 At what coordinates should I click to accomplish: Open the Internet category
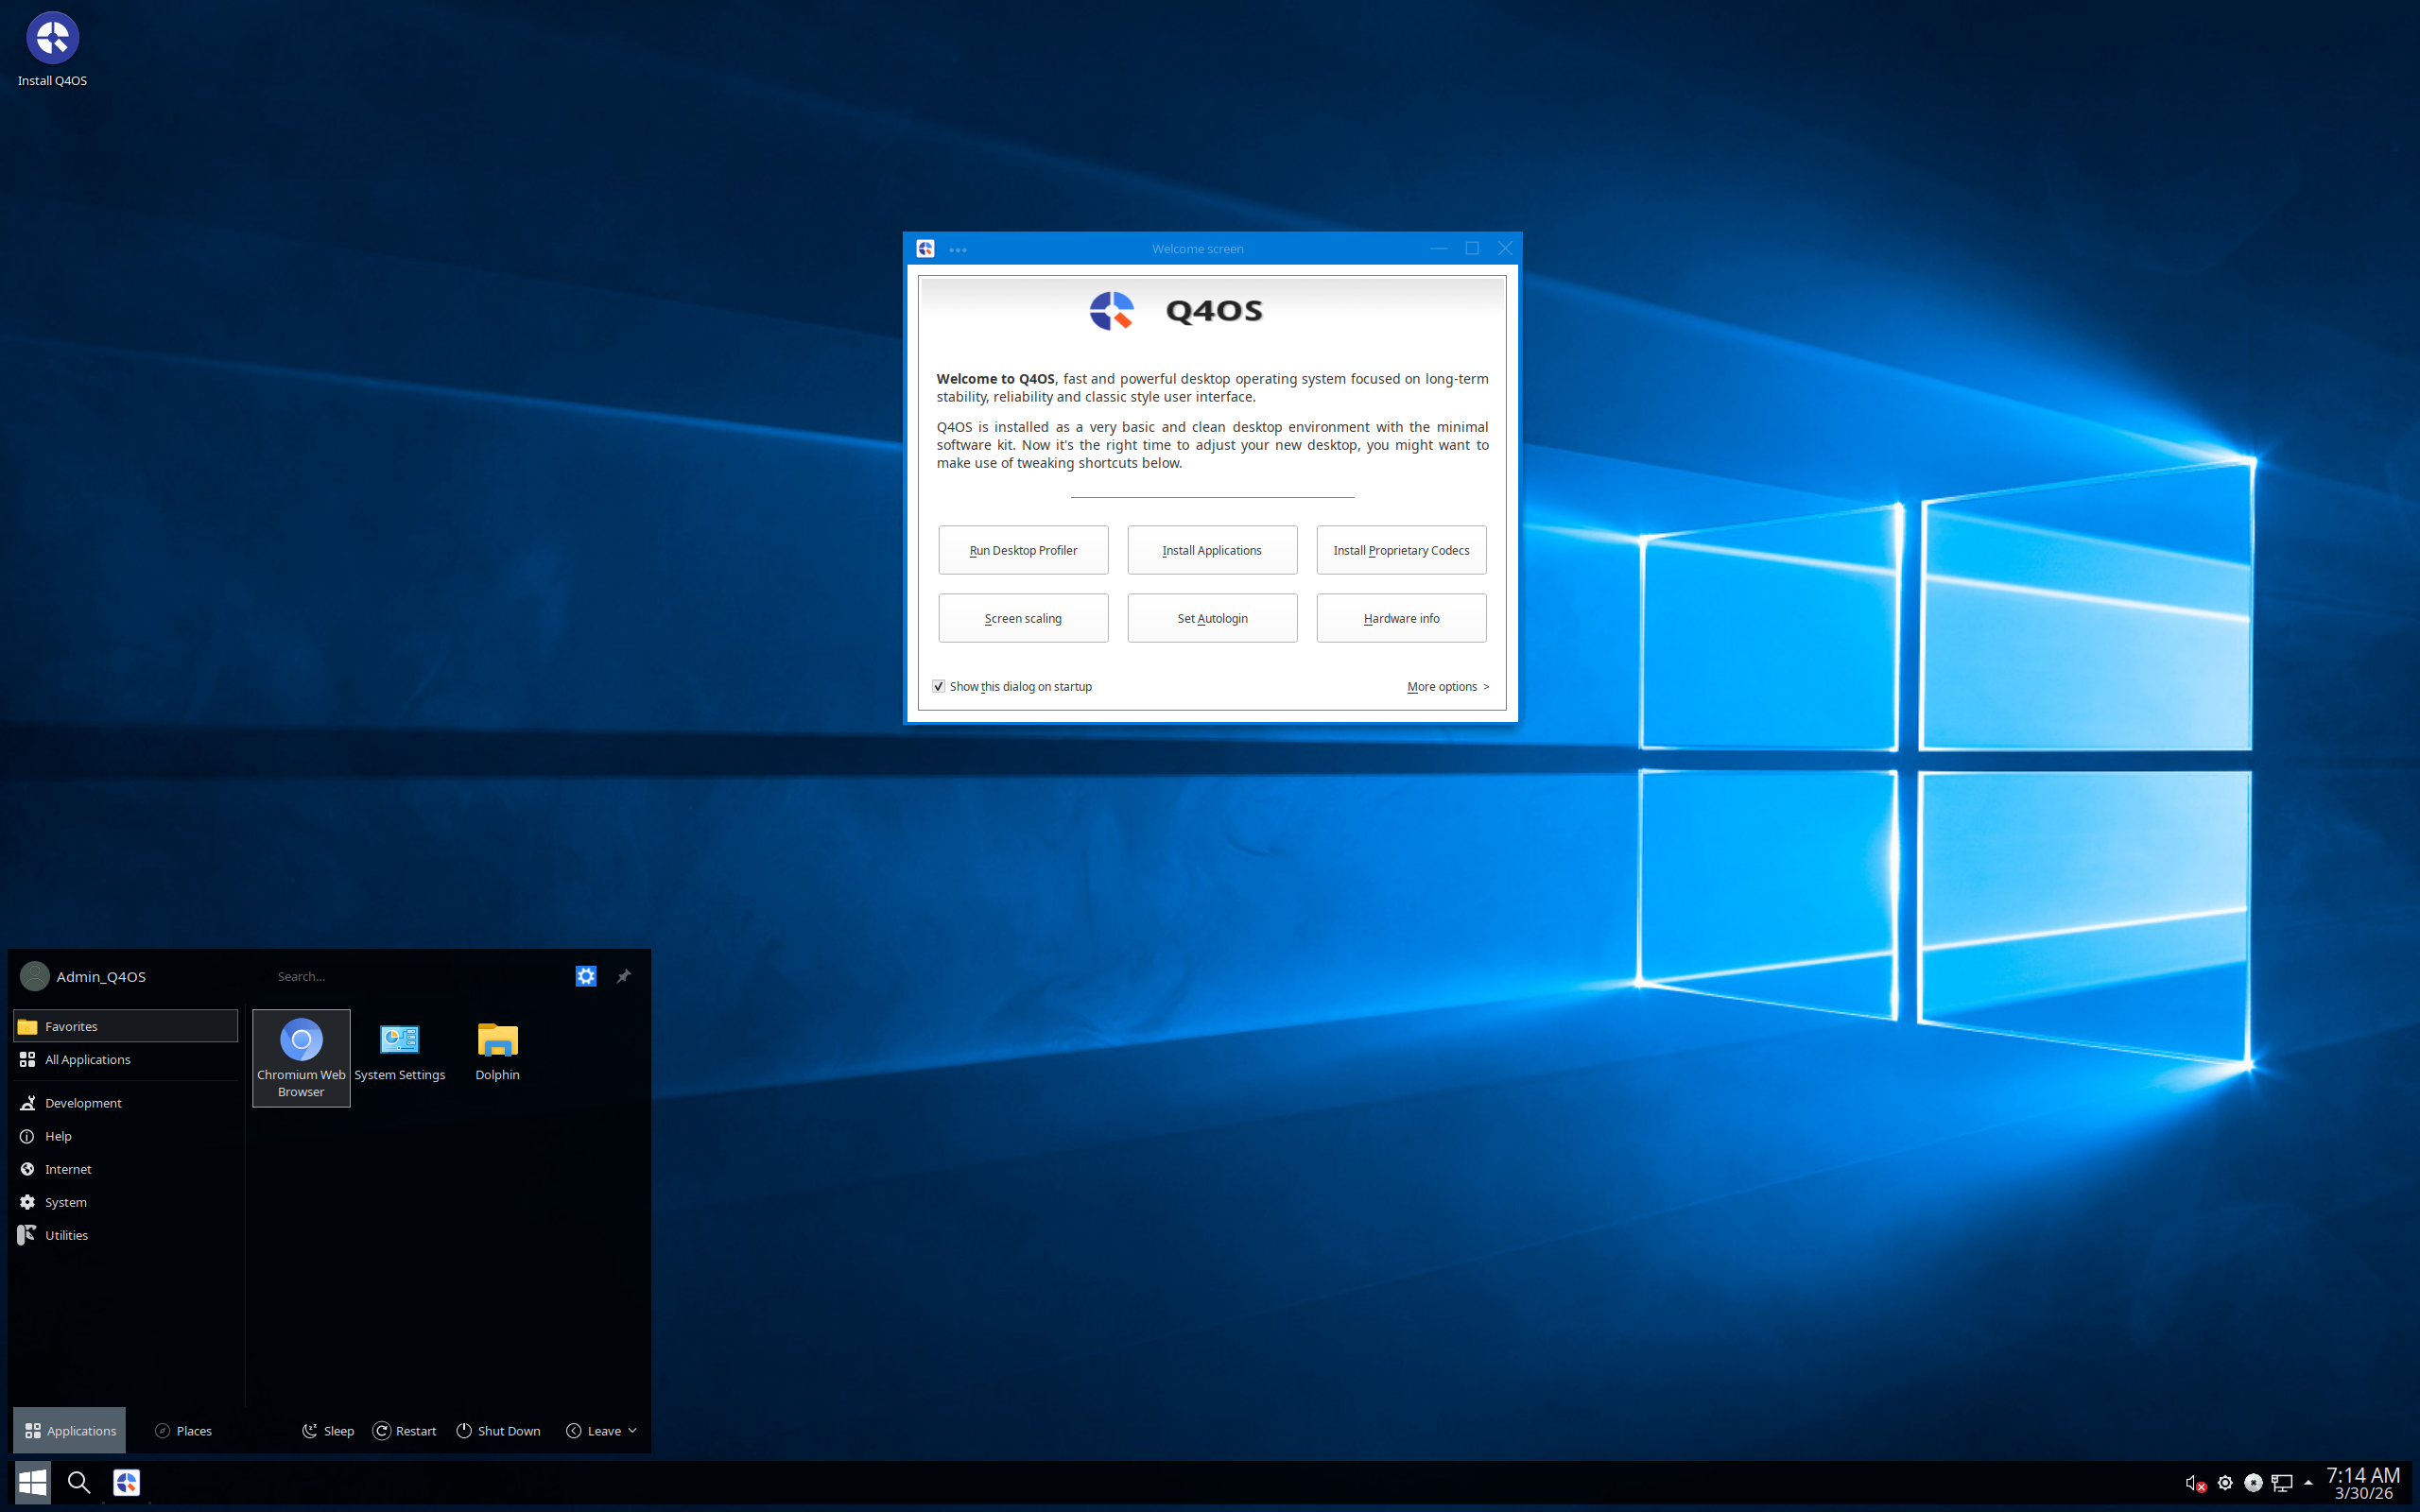pos(125,1169)
